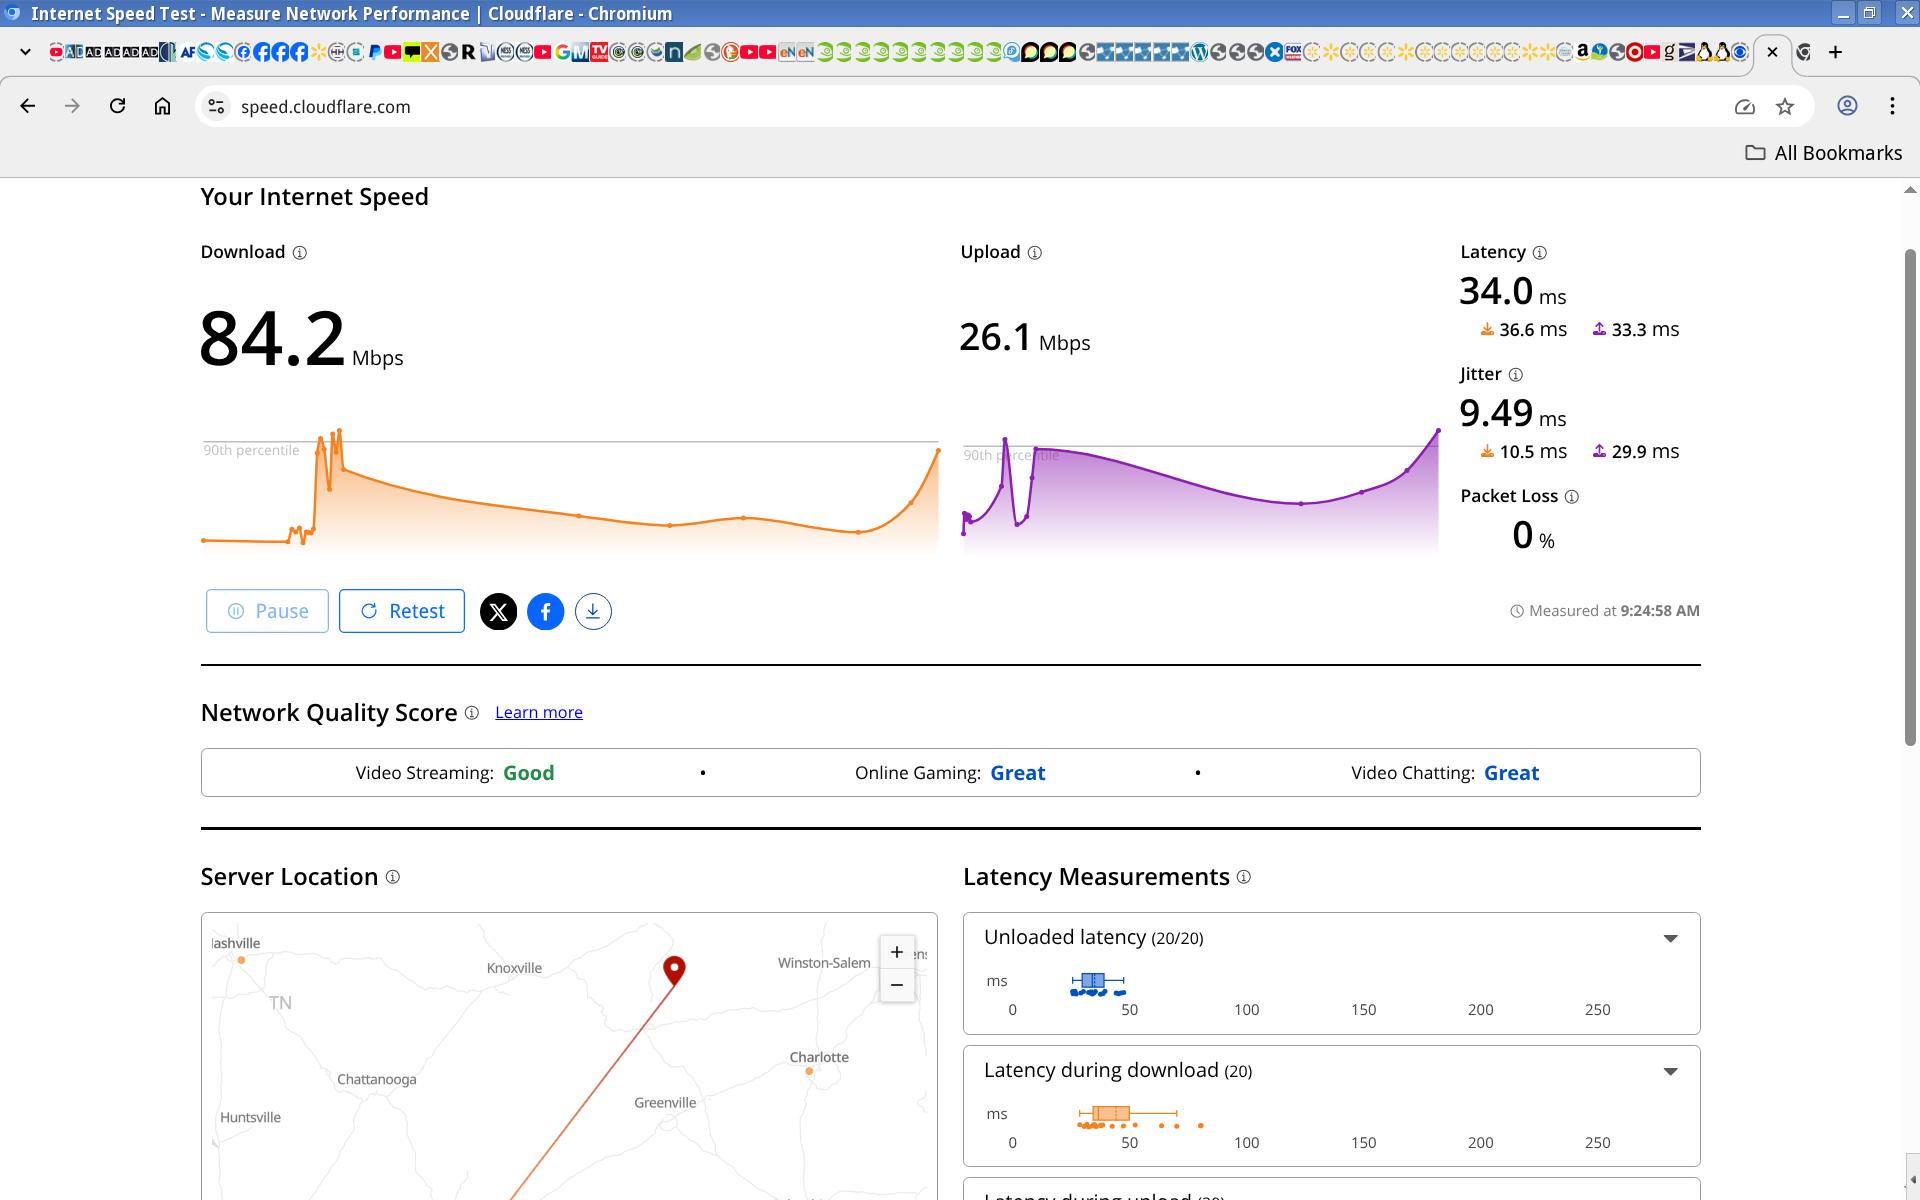Bookmark this page with star icon
The width and height of the screenshot is (1920, 1200).
[x=1785, y=107]
